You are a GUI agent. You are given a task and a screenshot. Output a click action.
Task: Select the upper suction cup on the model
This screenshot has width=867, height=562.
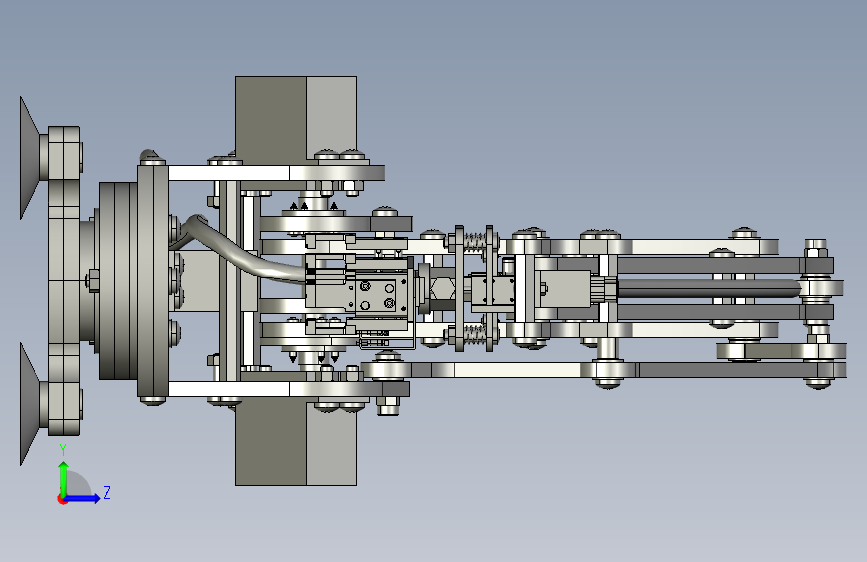tap(30, 158)
